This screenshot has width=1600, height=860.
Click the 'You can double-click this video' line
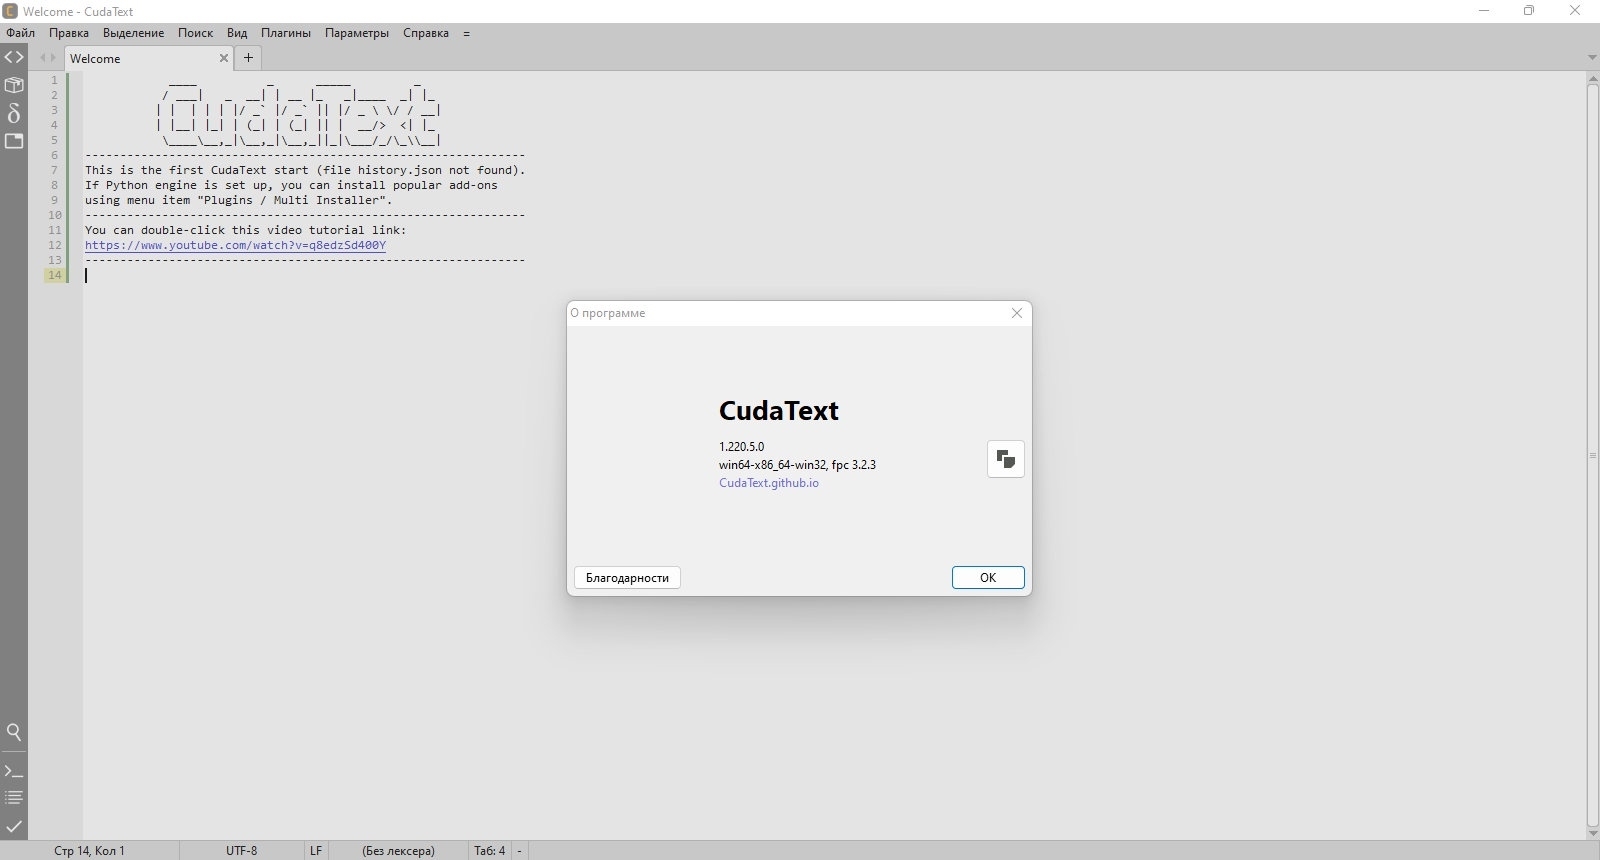click(246, 230)
